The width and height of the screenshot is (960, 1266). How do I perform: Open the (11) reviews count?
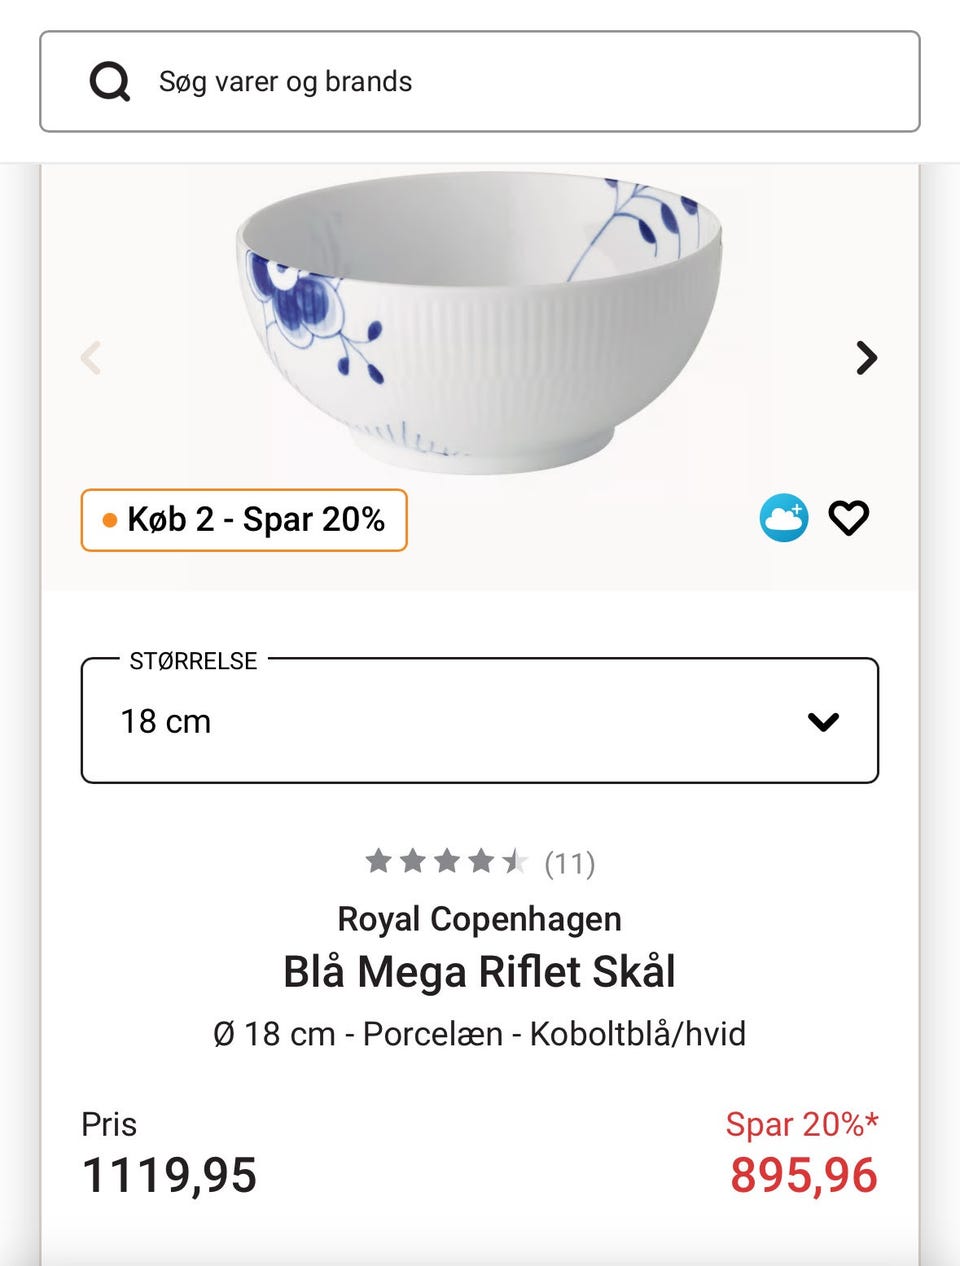(570, 863)
